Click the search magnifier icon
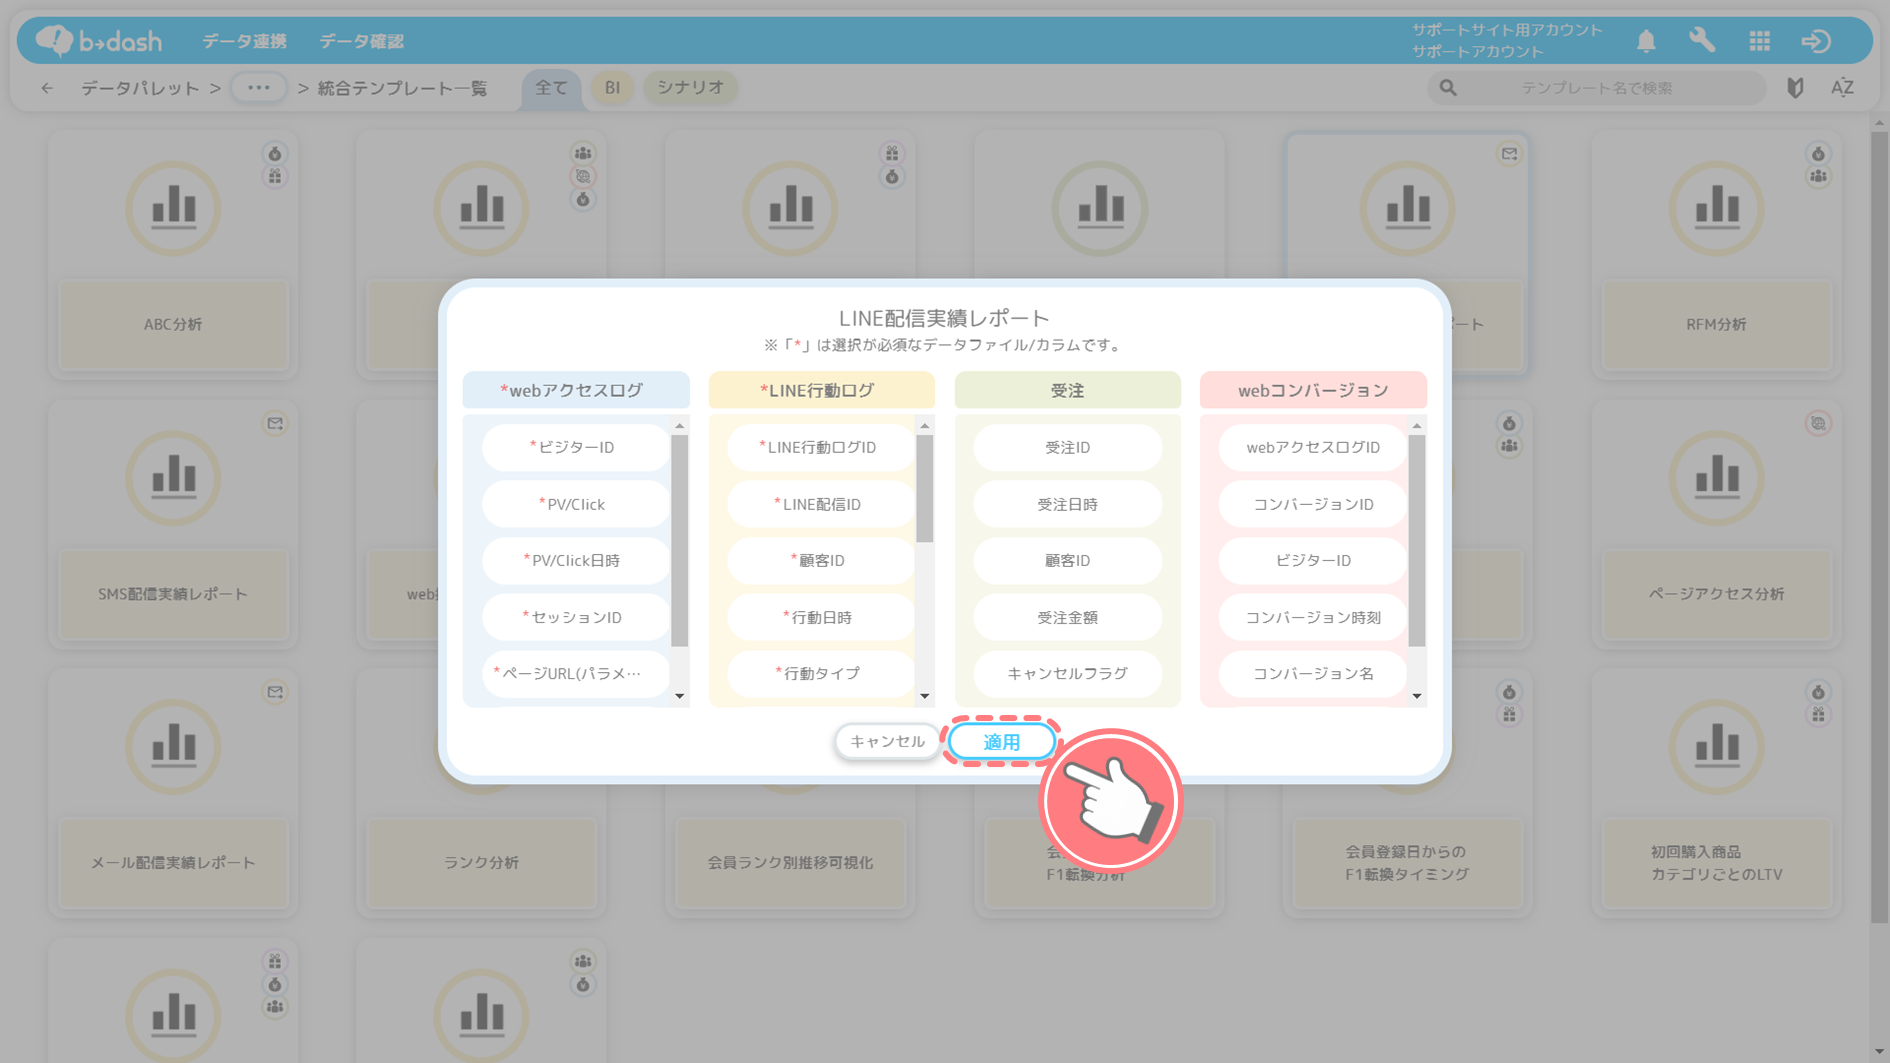This screenshot has width=1890, height=1063. click(1447, 88)
